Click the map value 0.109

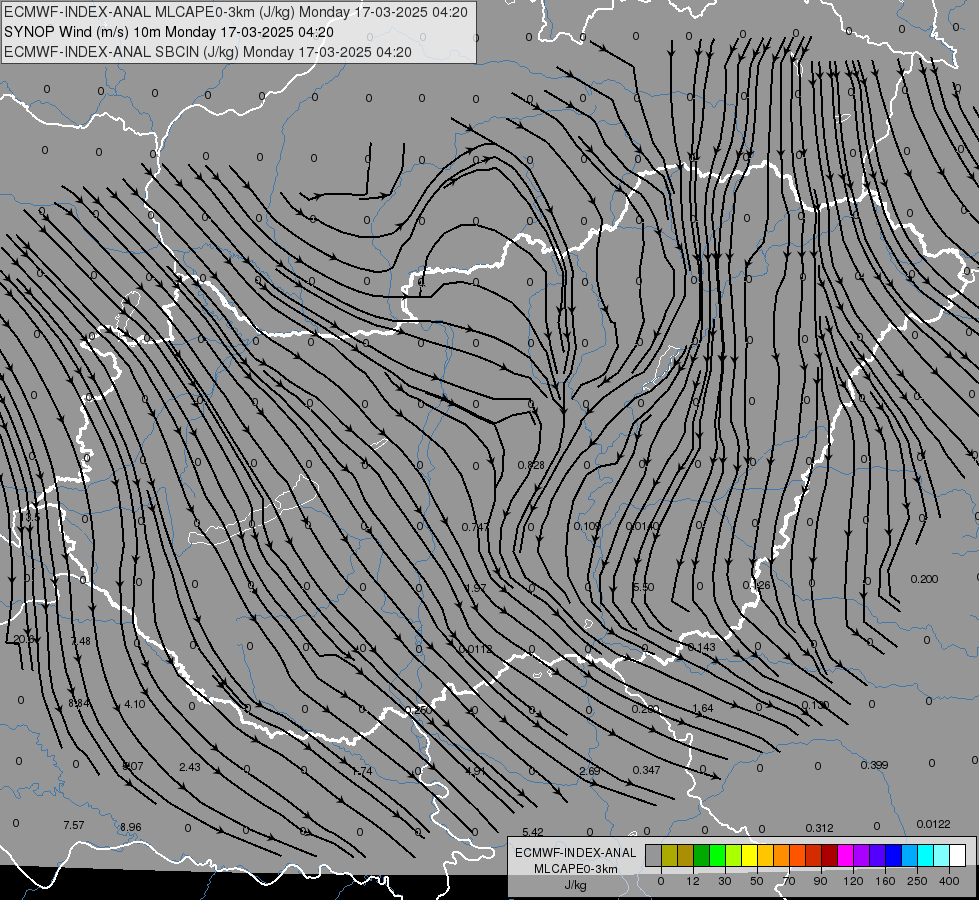click(x=587, y=527)
